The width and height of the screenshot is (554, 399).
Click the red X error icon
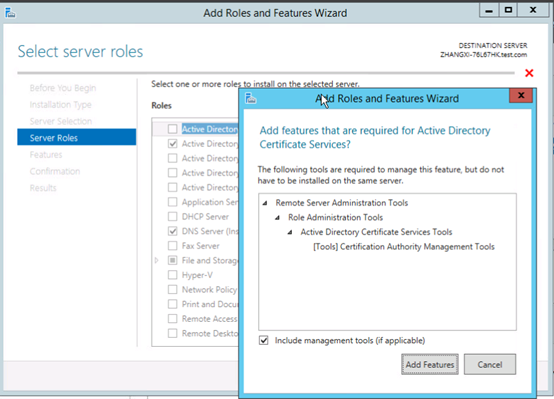529,73
